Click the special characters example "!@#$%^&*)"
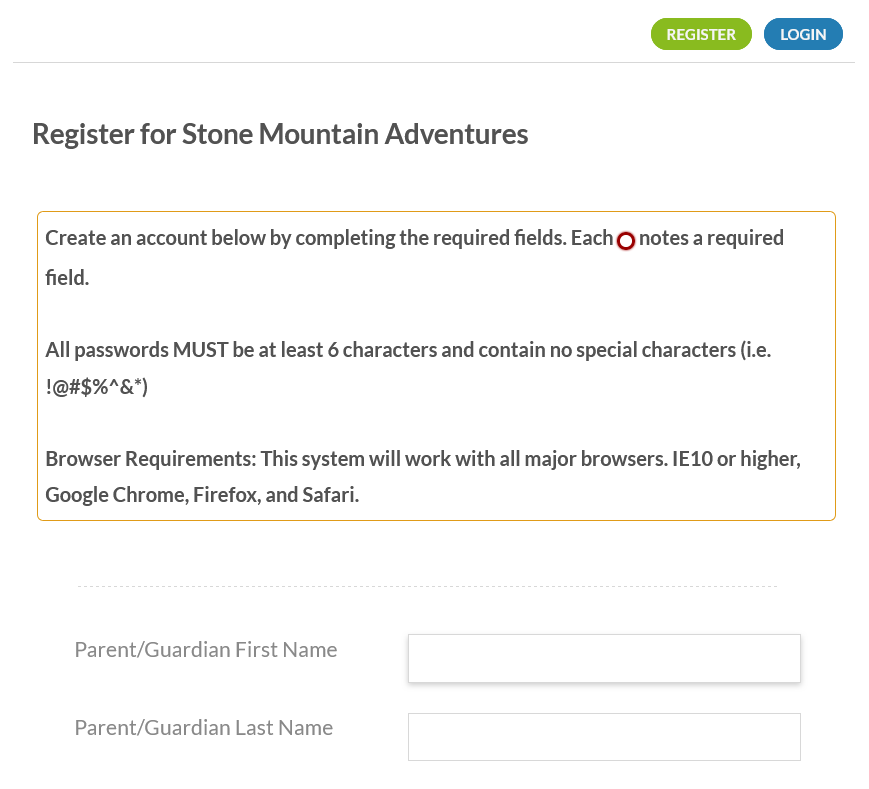Viewport: 869px width, 789px height. tap(97, 388)
